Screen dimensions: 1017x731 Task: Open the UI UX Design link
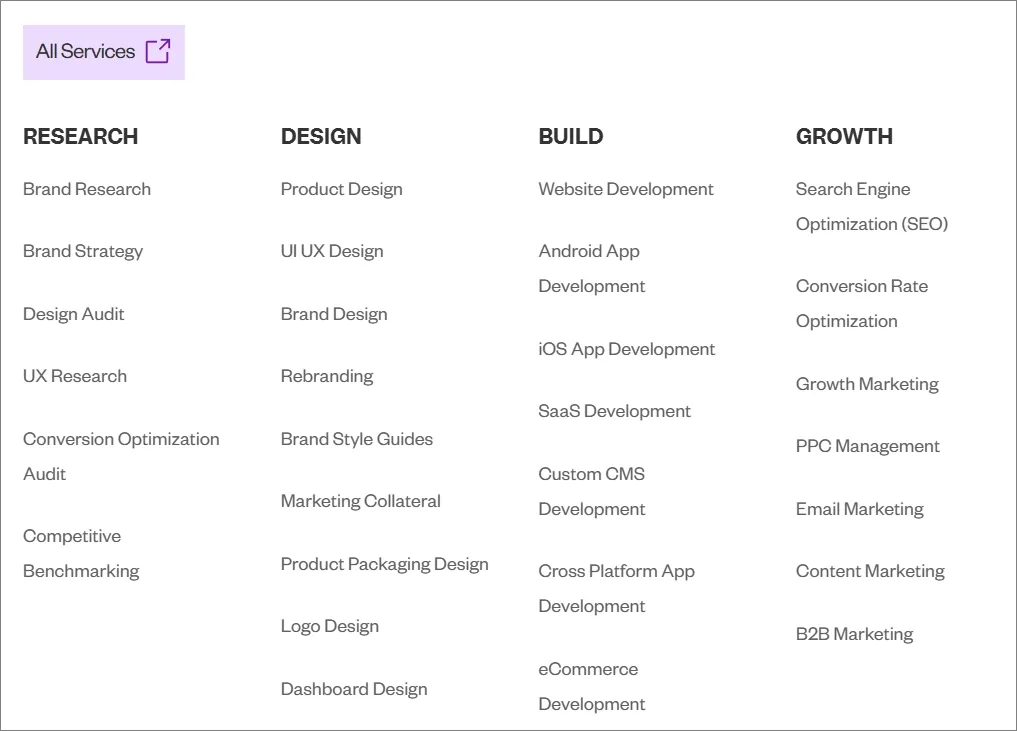click(332, 251)
